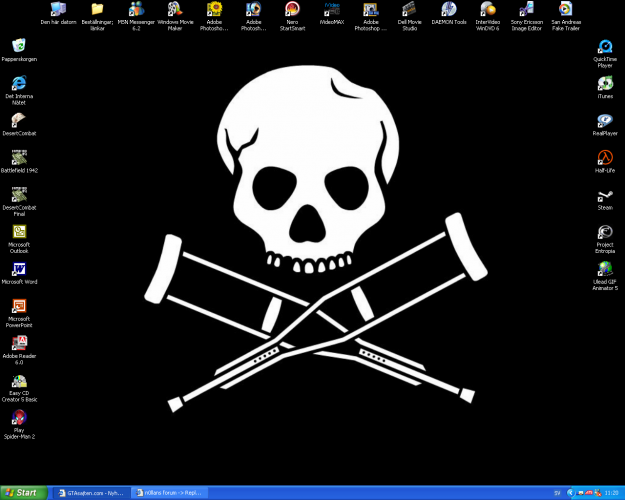Open the Papperskorgen recycle bin
The image size is (625, 500).
pyautogui.click(x=19, y=46)
